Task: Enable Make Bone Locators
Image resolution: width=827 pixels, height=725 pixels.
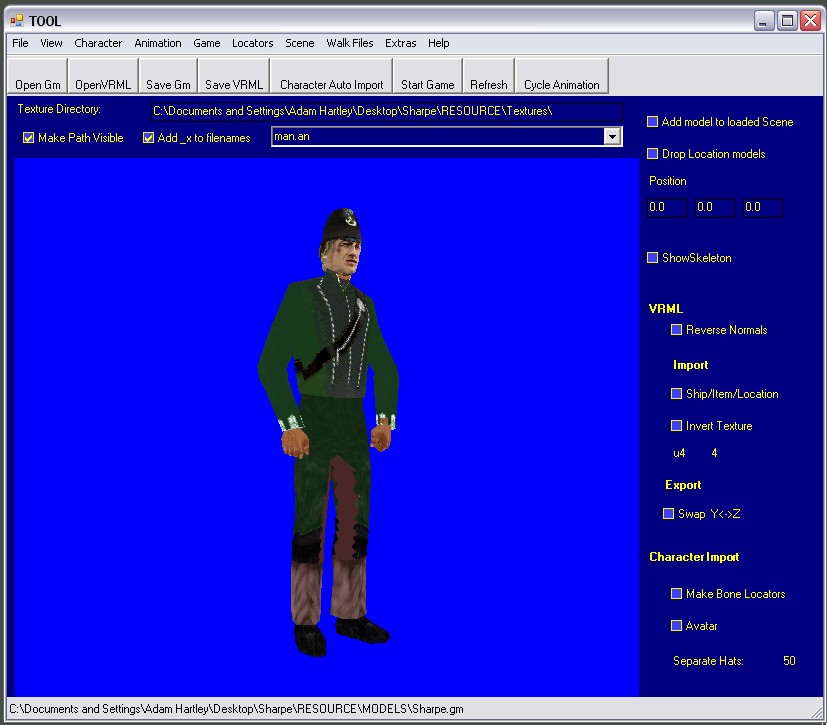Action: click(676, 594)
